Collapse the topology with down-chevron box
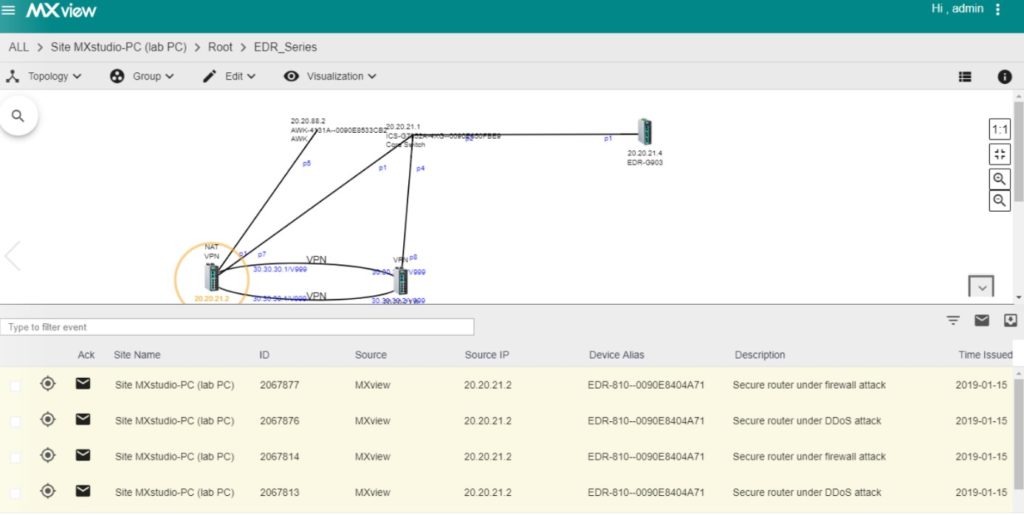Screen dimensions: 1024x515 point(981,287)
